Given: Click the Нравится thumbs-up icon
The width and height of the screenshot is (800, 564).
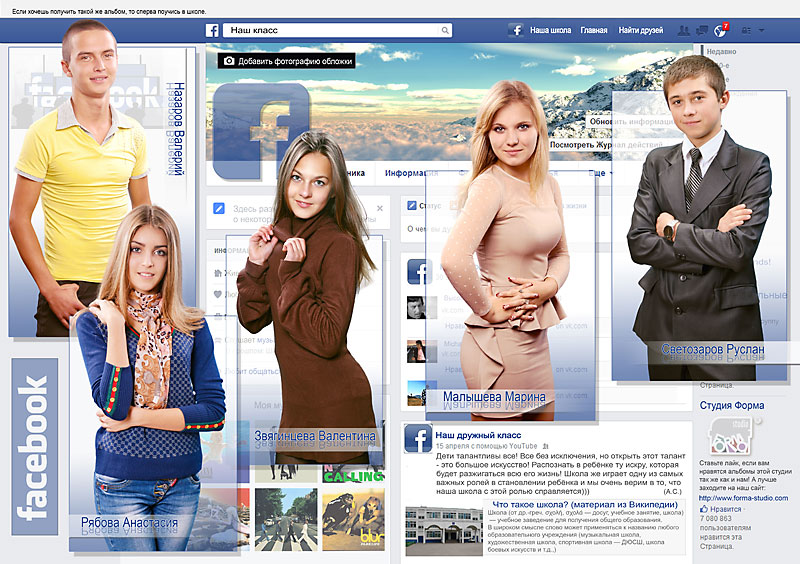Looking at the screenshot, I should (704, 509).
